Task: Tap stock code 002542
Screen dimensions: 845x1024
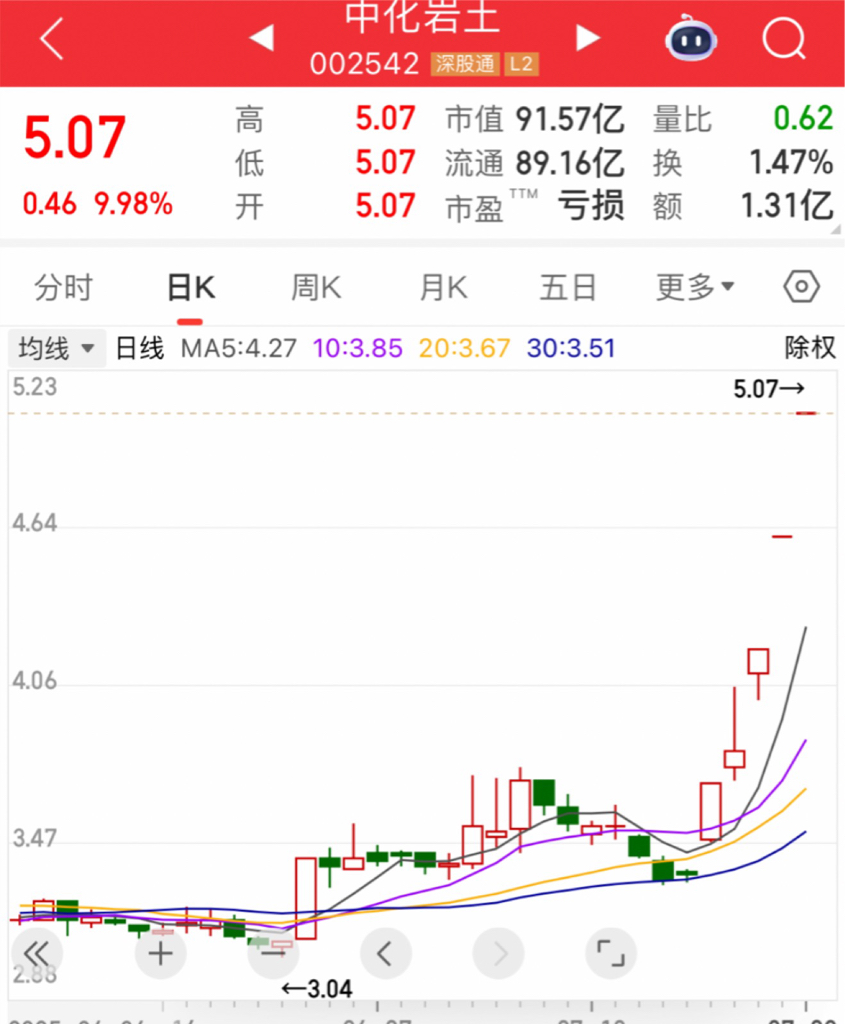Action: 364,64
